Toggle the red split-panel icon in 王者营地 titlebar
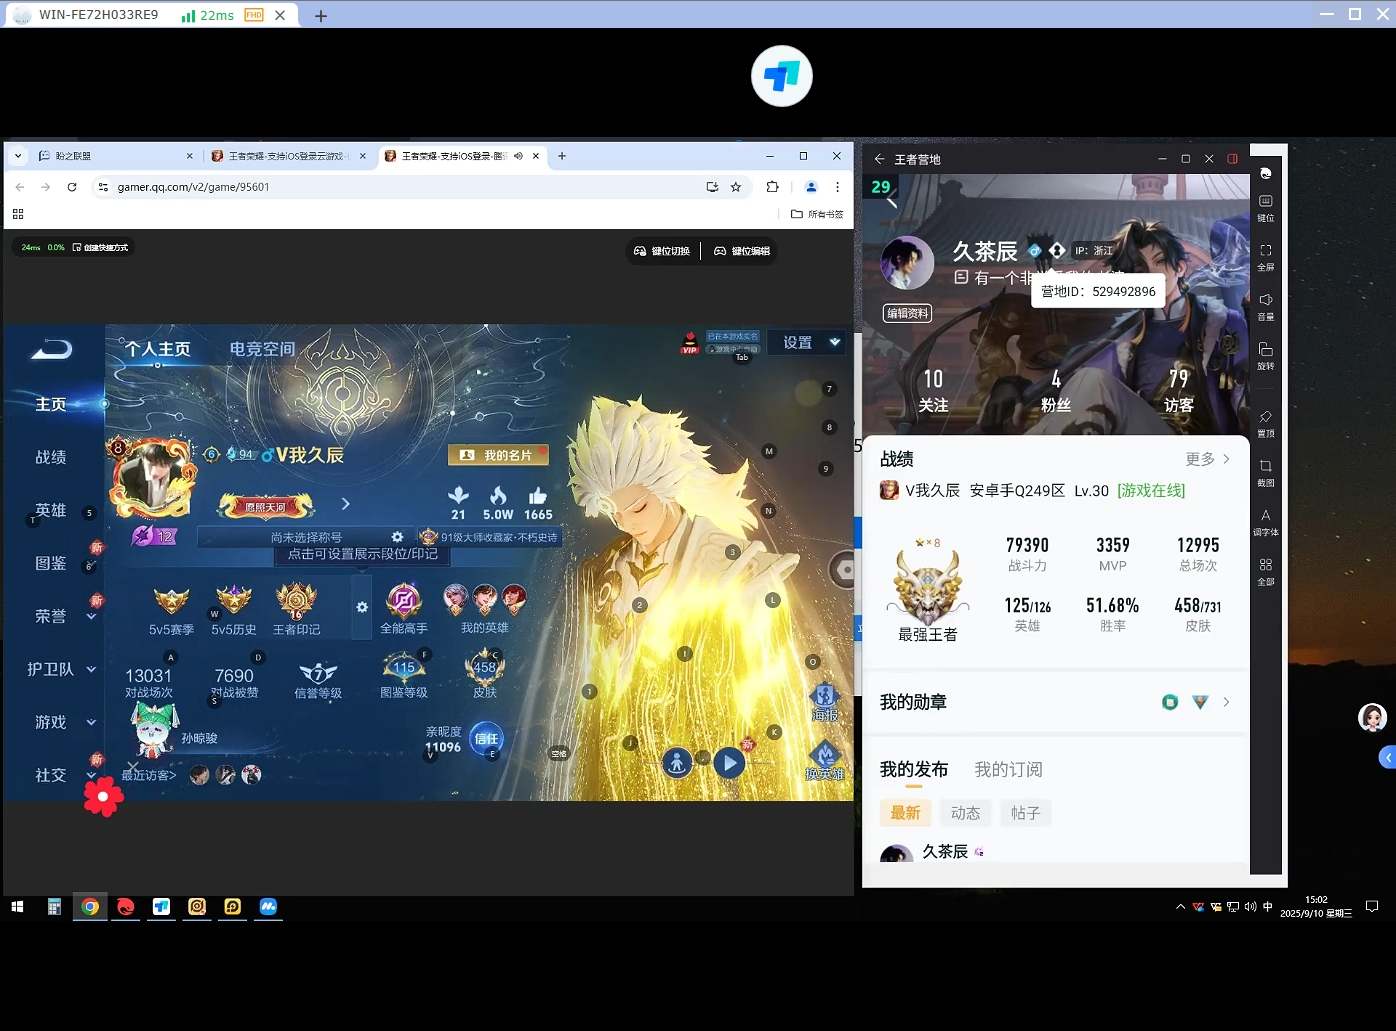The image size is (1396, 1031). pyautogui.click(x=1233, y=159)
